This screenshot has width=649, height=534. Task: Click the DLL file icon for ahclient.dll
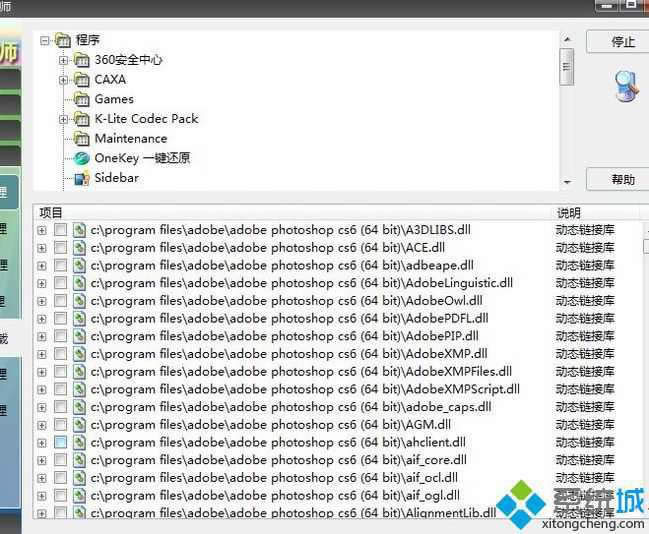(x=79, y=443)
